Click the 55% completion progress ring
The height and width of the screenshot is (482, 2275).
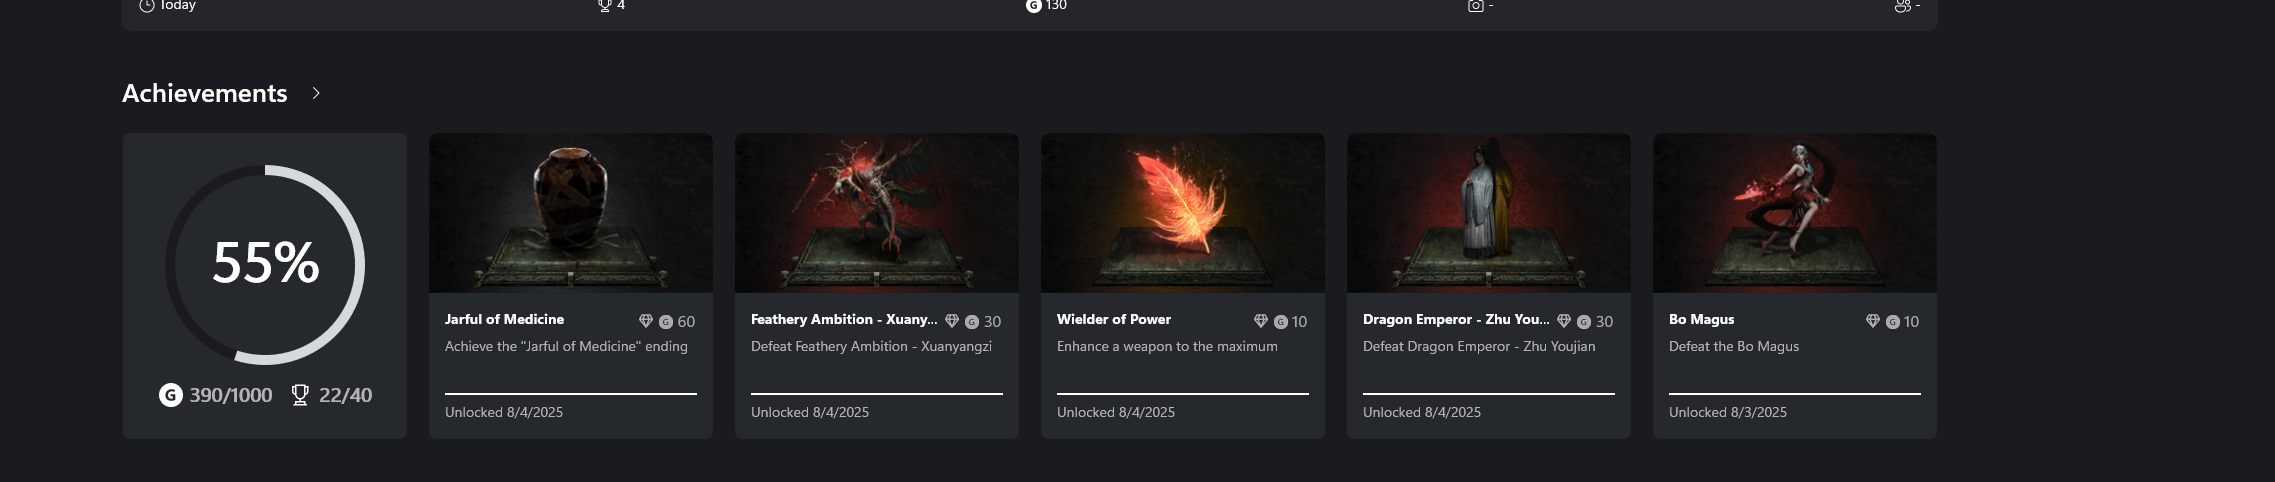(265, 264)
